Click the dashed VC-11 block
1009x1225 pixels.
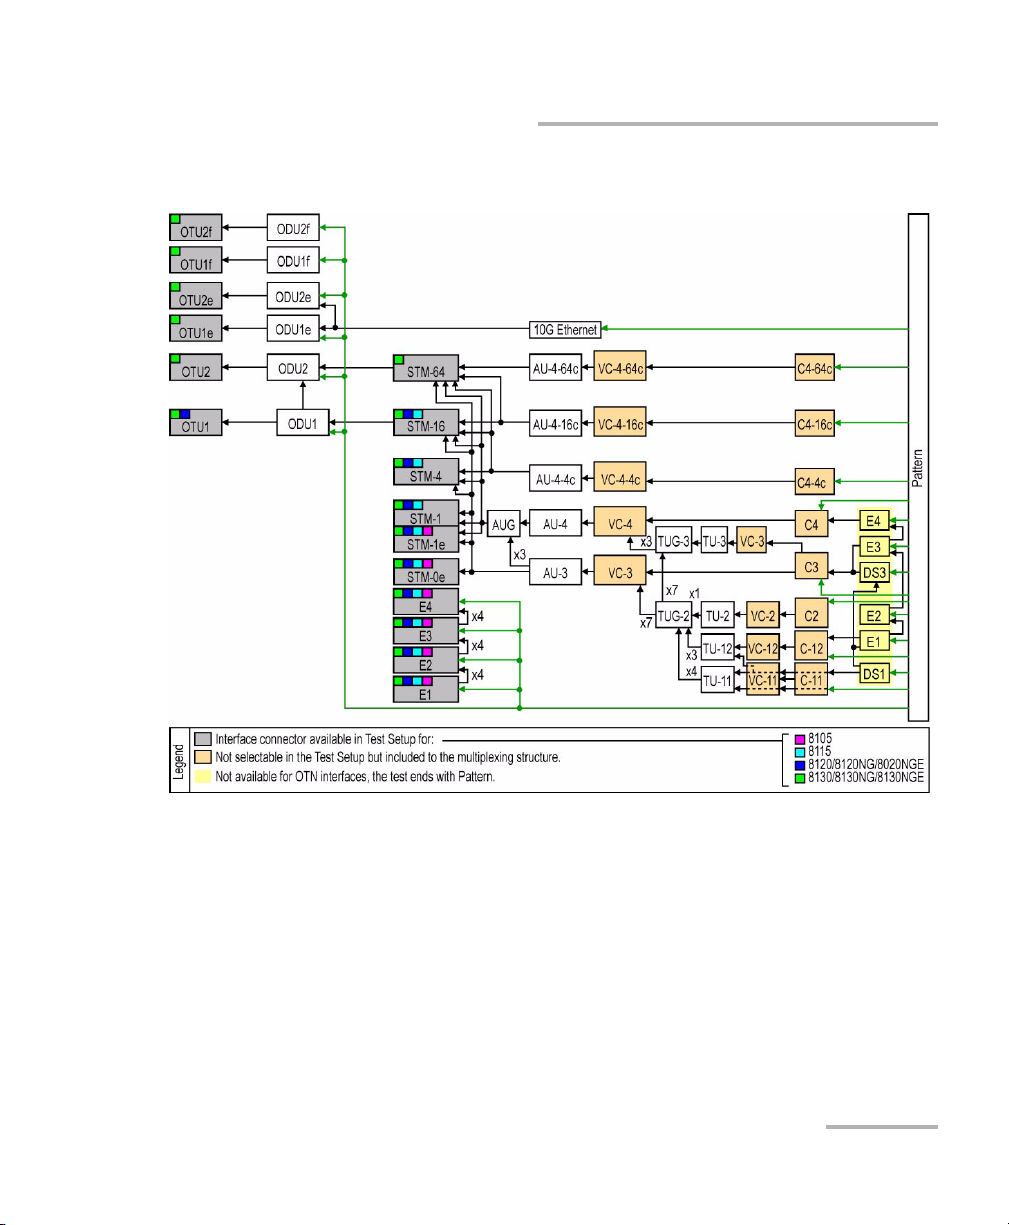(761, 679)
